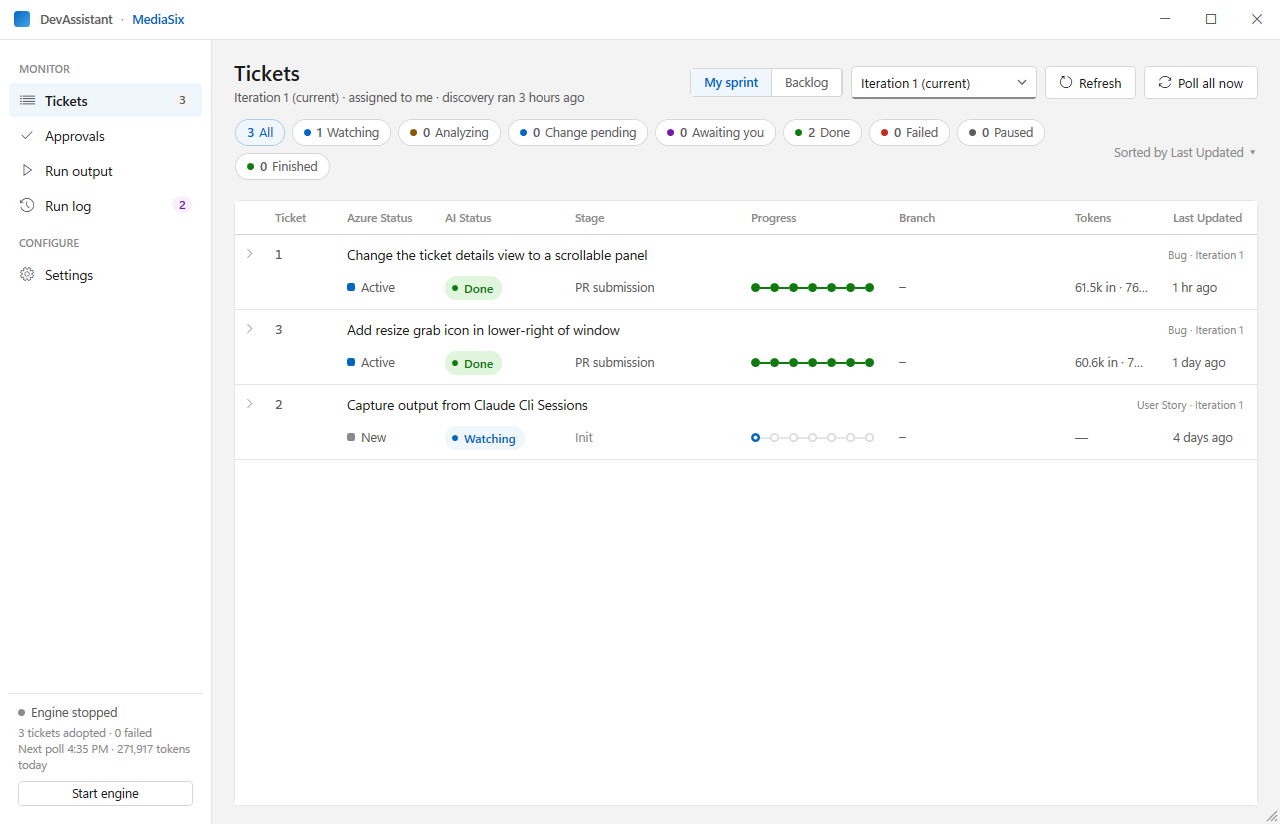The height and width of the screenshot is (824, 1280).
Task: Filter tickets by 0 Change pending
Action: (578, 133)
